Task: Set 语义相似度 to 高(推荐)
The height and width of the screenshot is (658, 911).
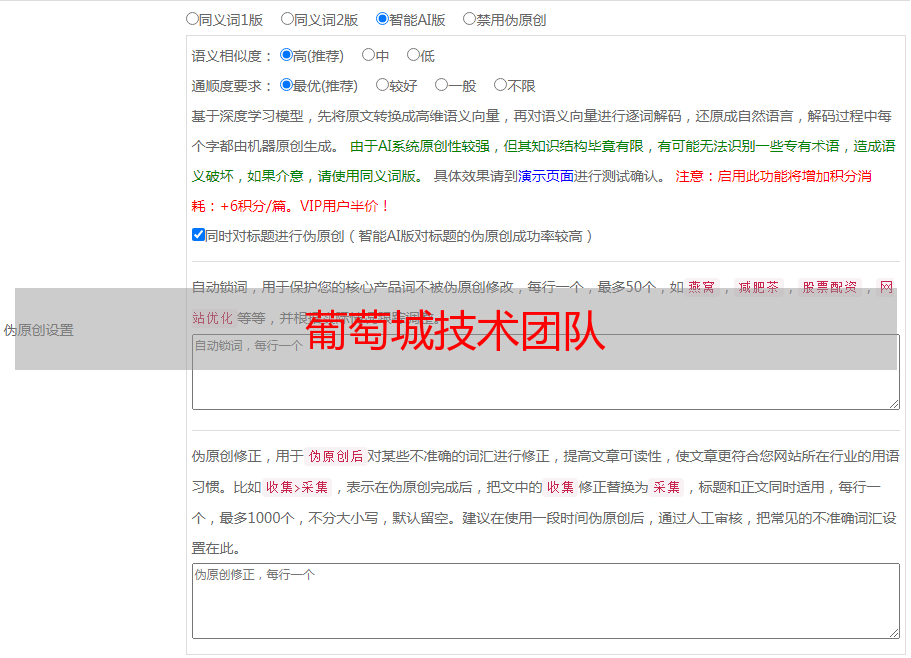Action: pos(287,56)
